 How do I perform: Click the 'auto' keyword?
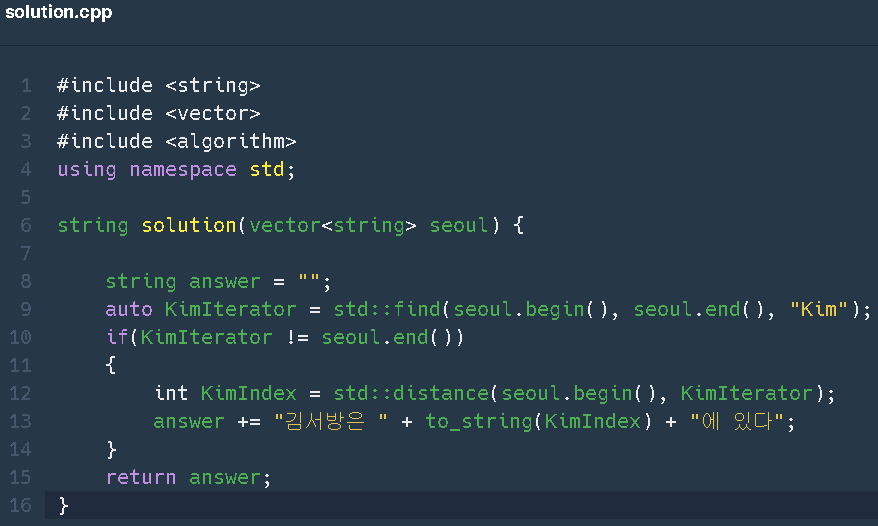[129, 309]
